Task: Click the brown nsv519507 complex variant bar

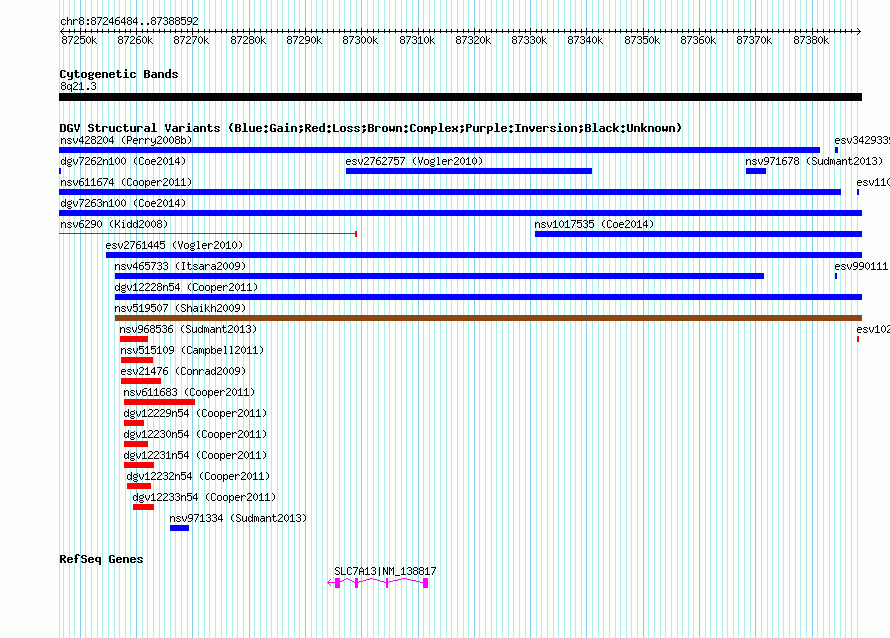Action: tap(488, 318)
